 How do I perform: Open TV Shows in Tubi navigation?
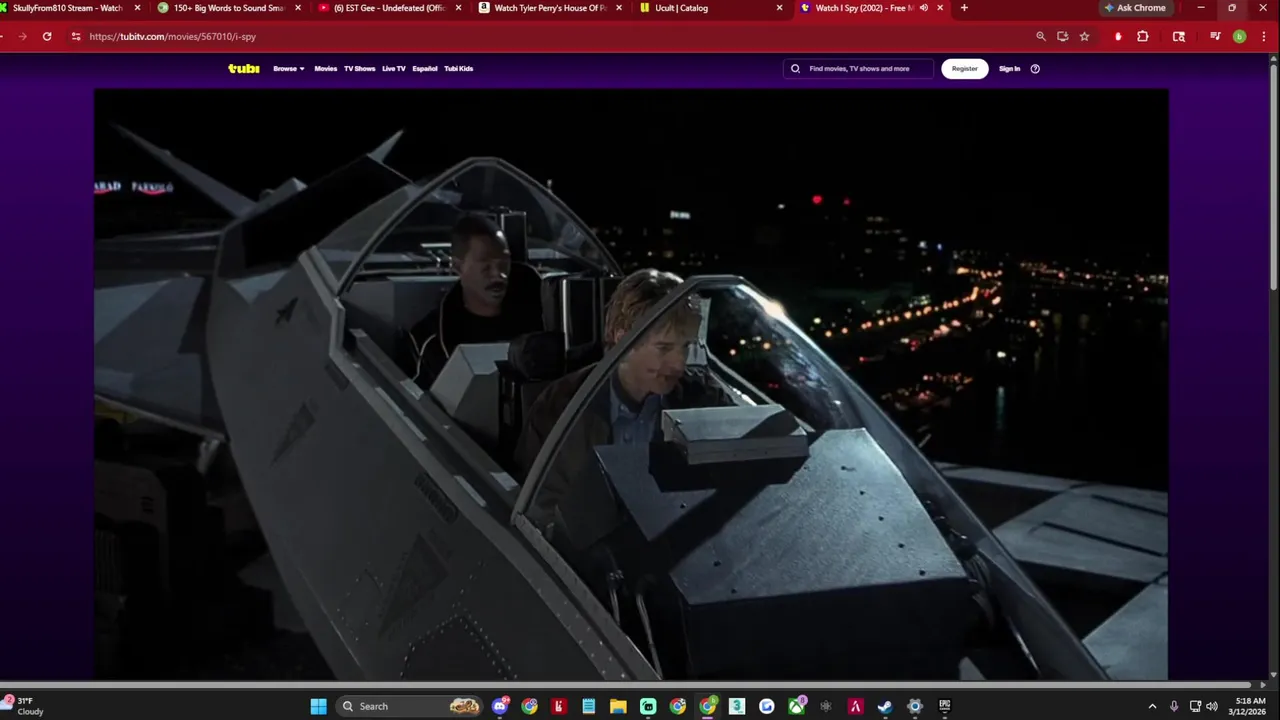(x=360, y=69)
